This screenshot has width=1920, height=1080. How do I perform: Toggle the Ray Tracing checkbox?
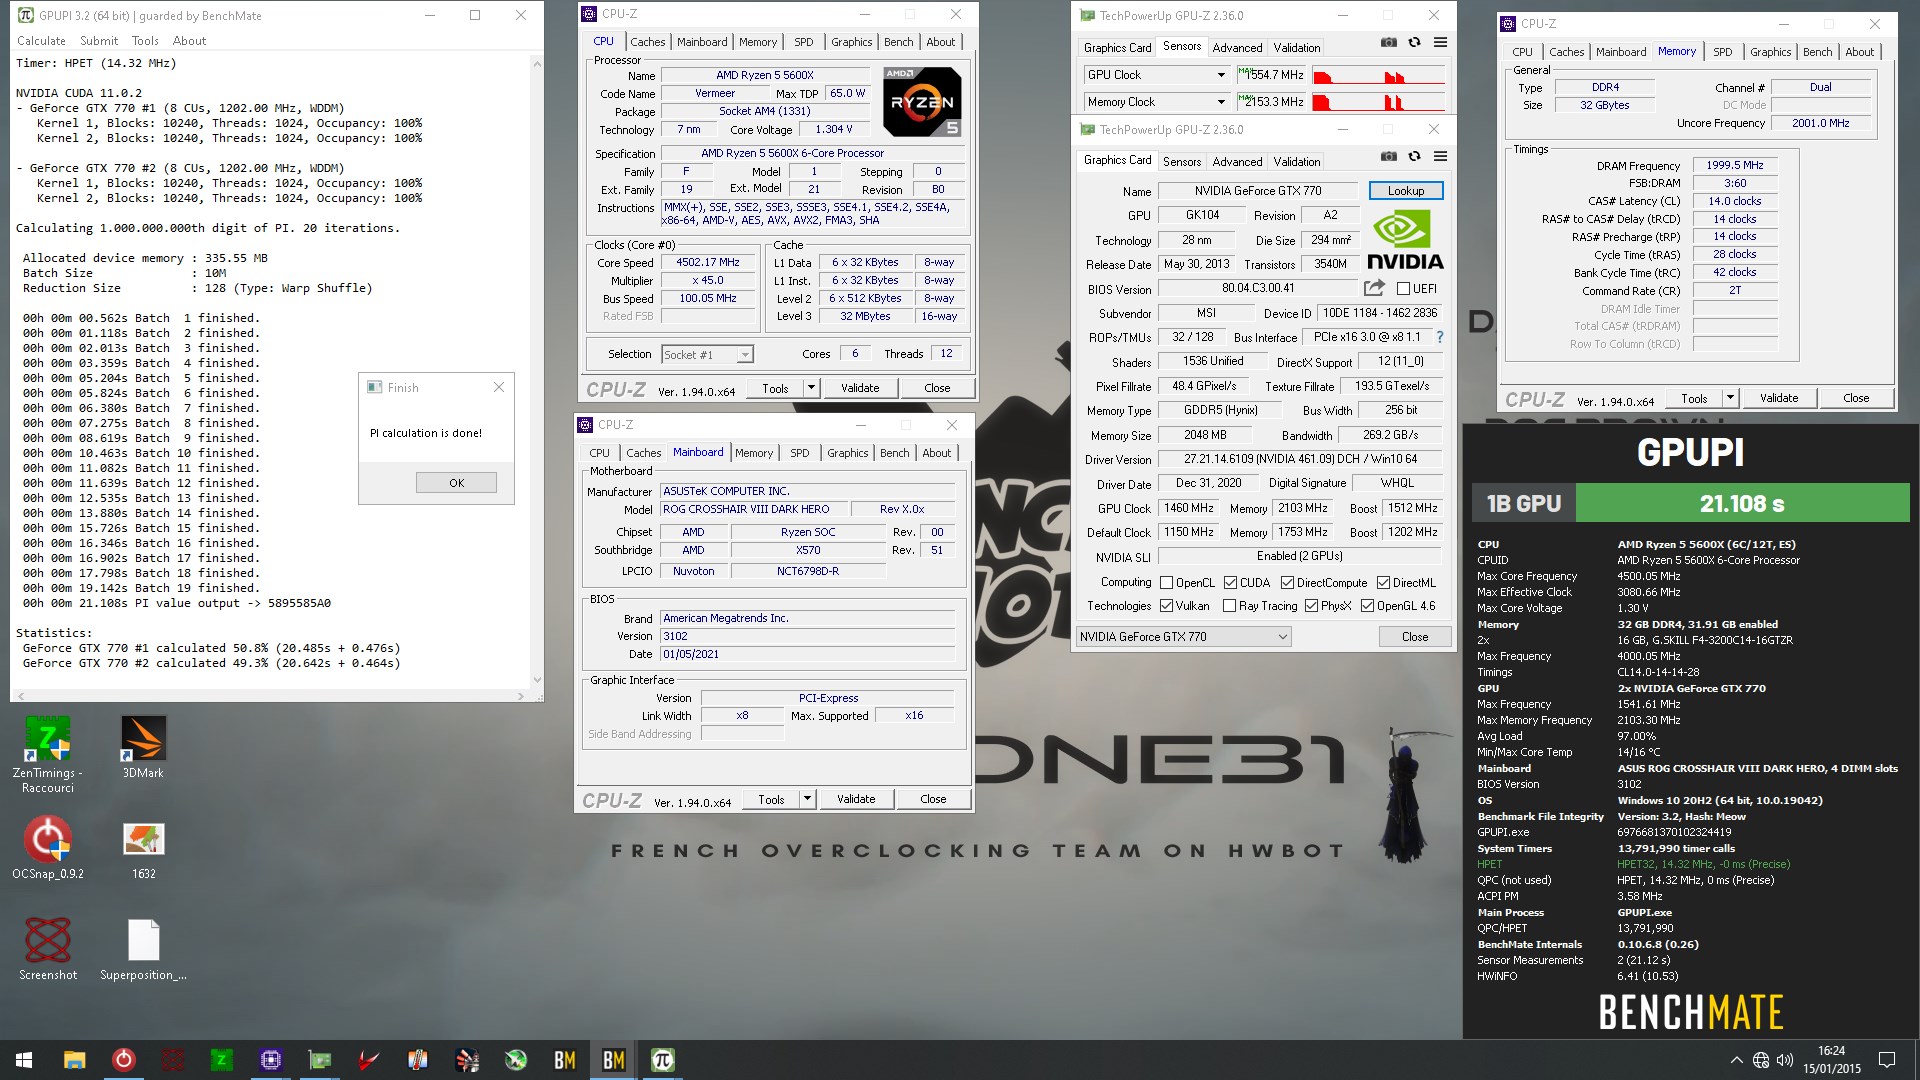(1229, 606)
